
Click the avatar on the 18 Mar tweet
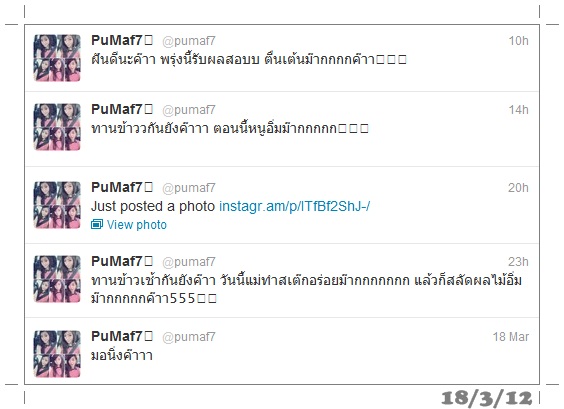point(57,354)
